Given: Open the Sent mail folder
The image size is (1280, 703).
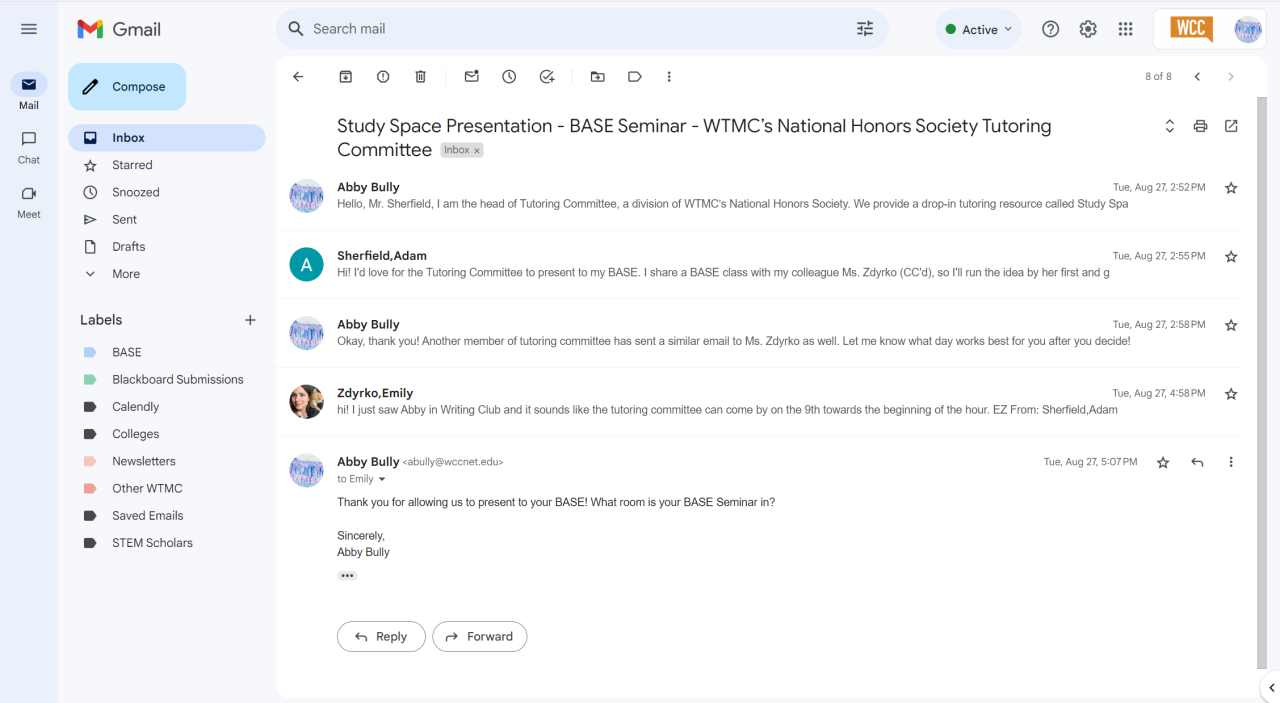Looking at the screenshot, I should [125, 220].
